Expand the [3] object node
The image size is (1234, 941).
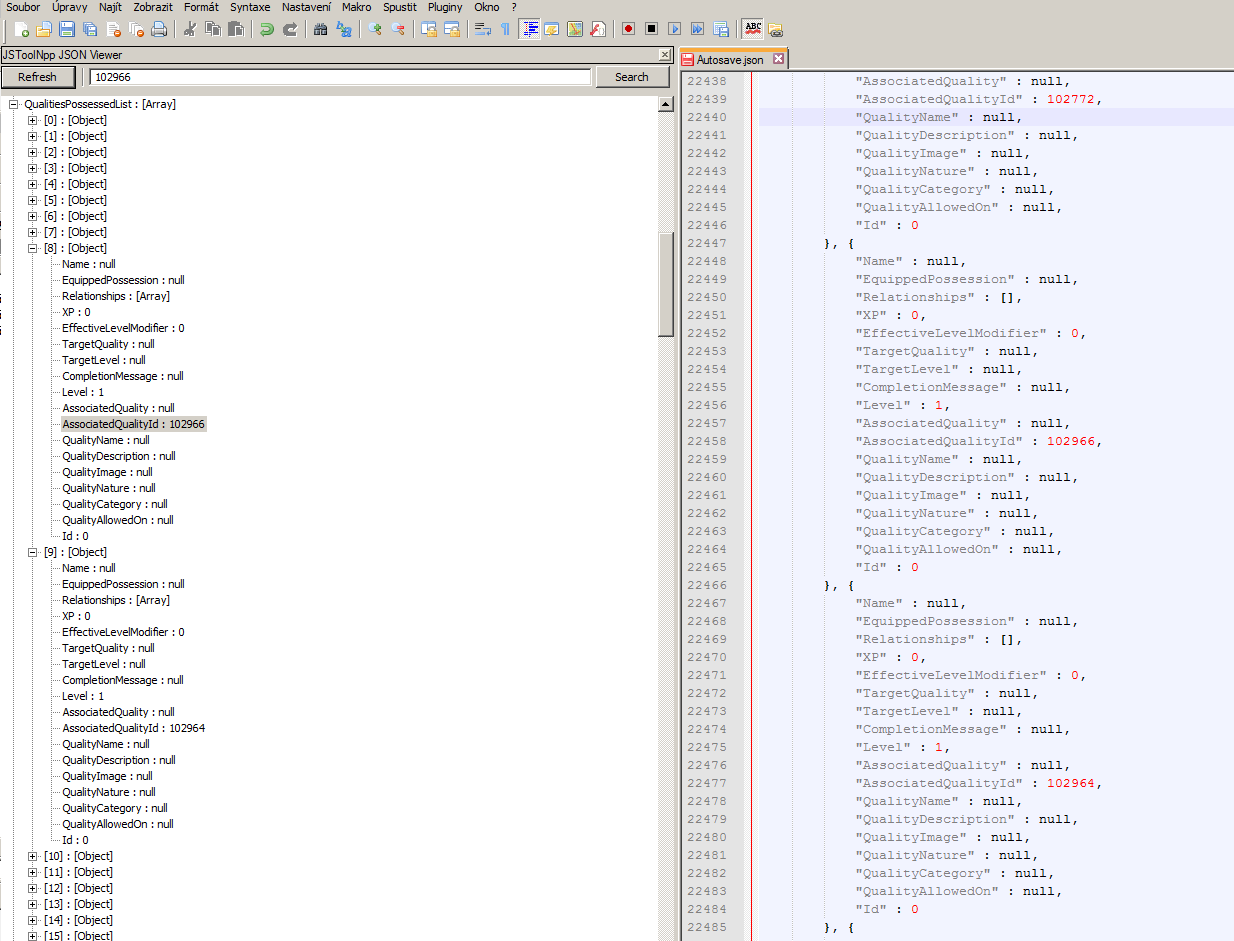[x=33, y=168]
